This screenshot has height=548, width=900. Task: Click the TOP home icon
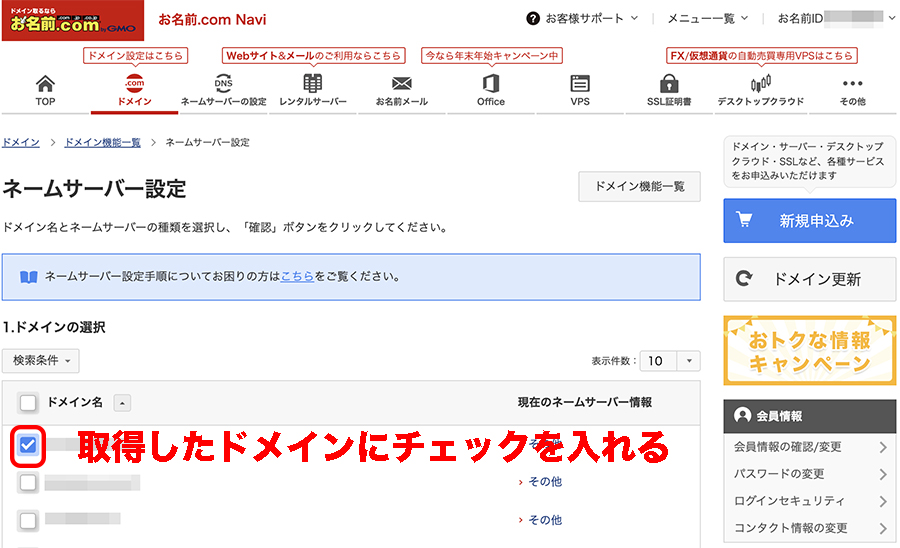tap(45, 84)
